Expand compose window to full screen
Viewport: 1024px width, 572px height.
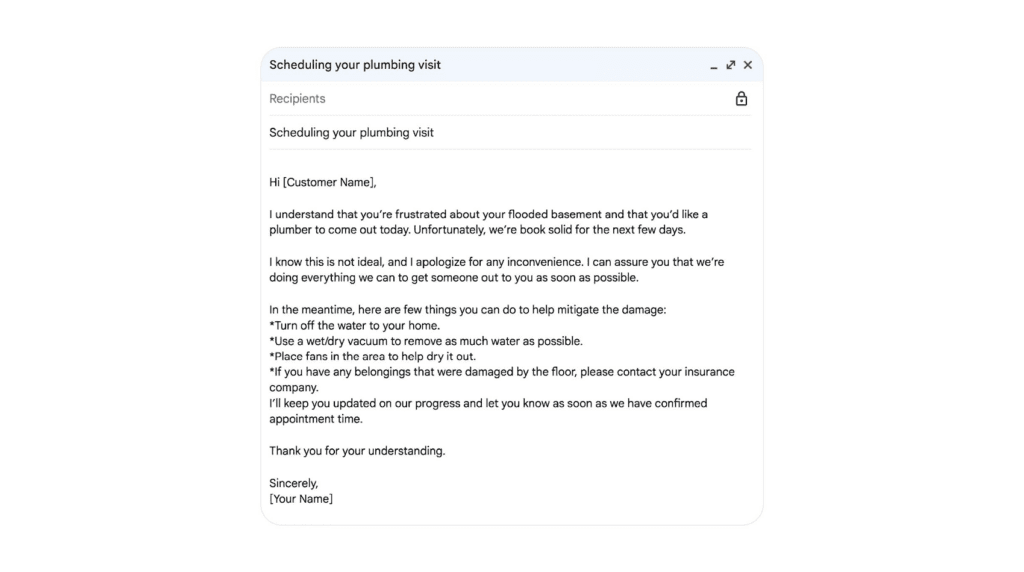click(x=731, y=65)
